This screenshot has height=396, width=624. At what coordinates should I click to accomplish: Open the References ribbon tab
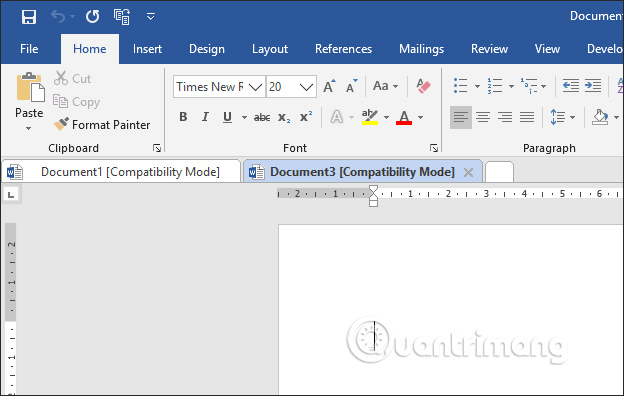tap(343, 49)
